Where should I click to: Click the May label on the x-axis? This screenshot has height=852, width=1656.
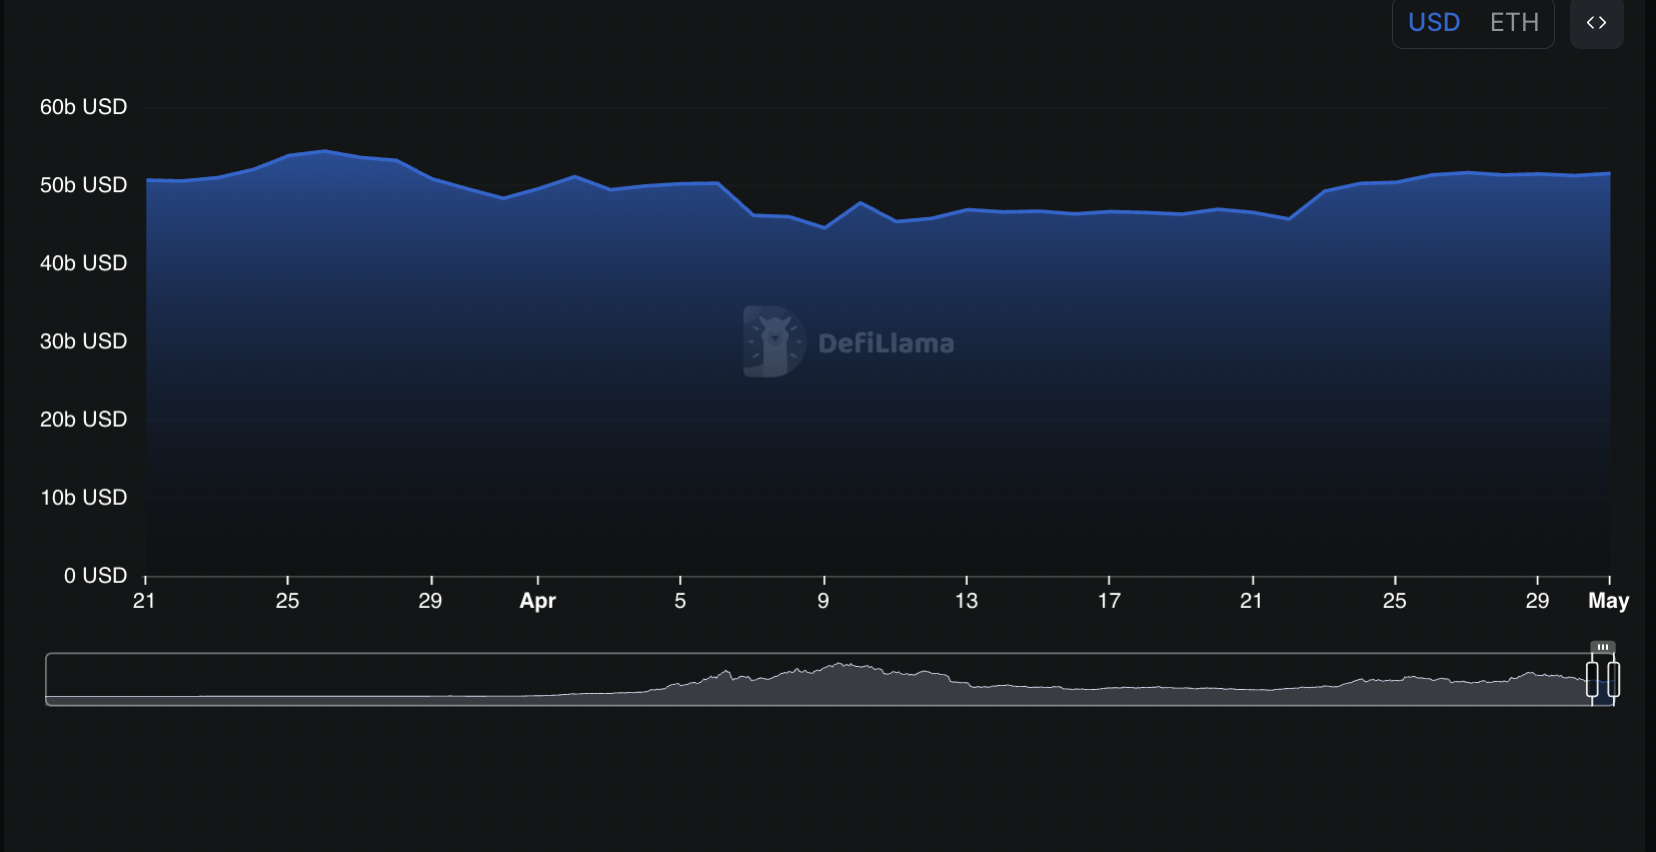pyautogui.click(x=1608, y=601)
